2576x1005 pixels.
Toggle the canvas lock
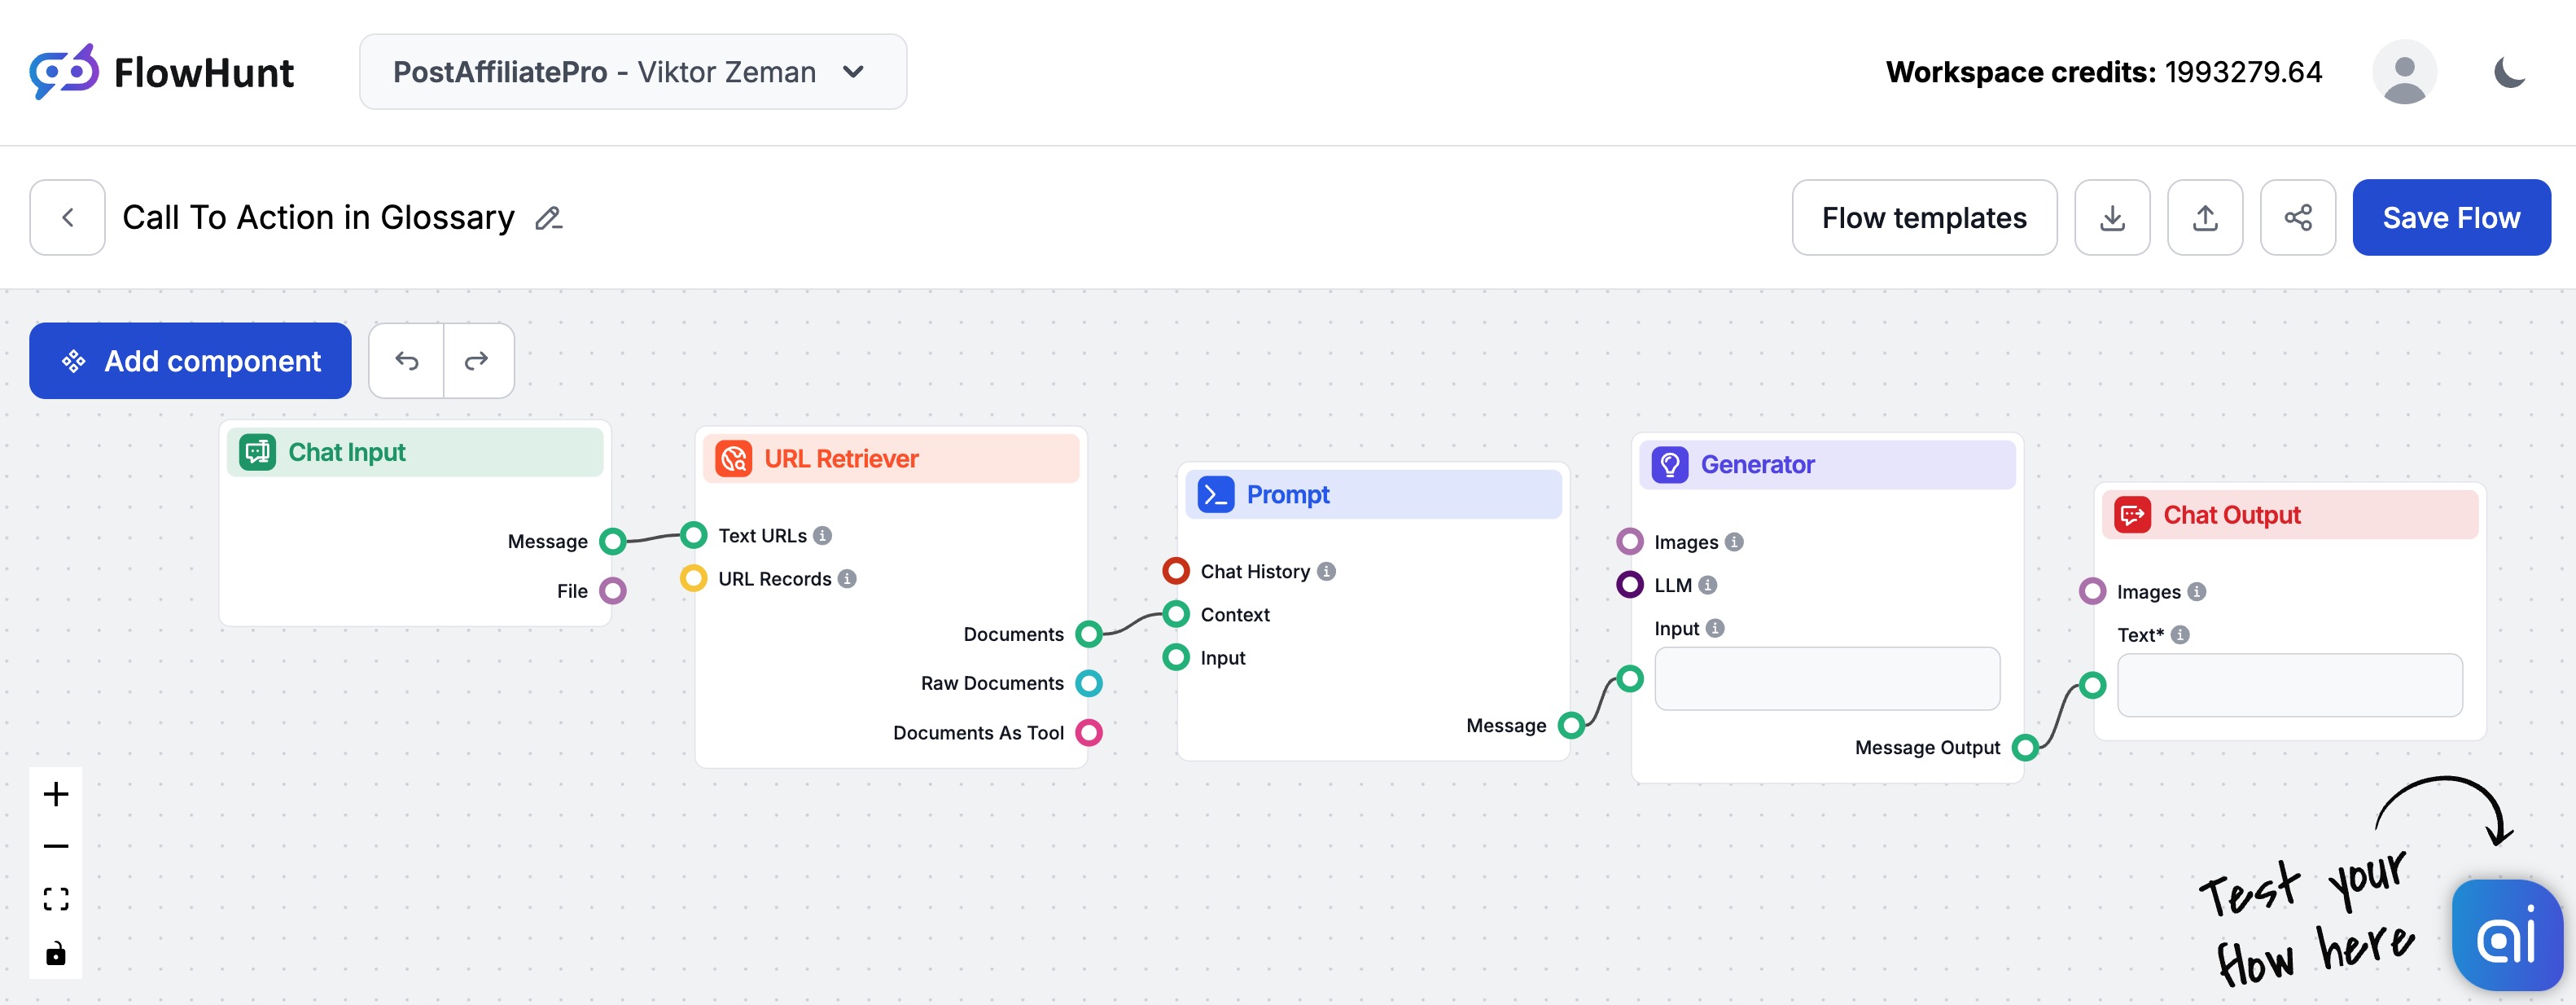[x=55, y=952]
